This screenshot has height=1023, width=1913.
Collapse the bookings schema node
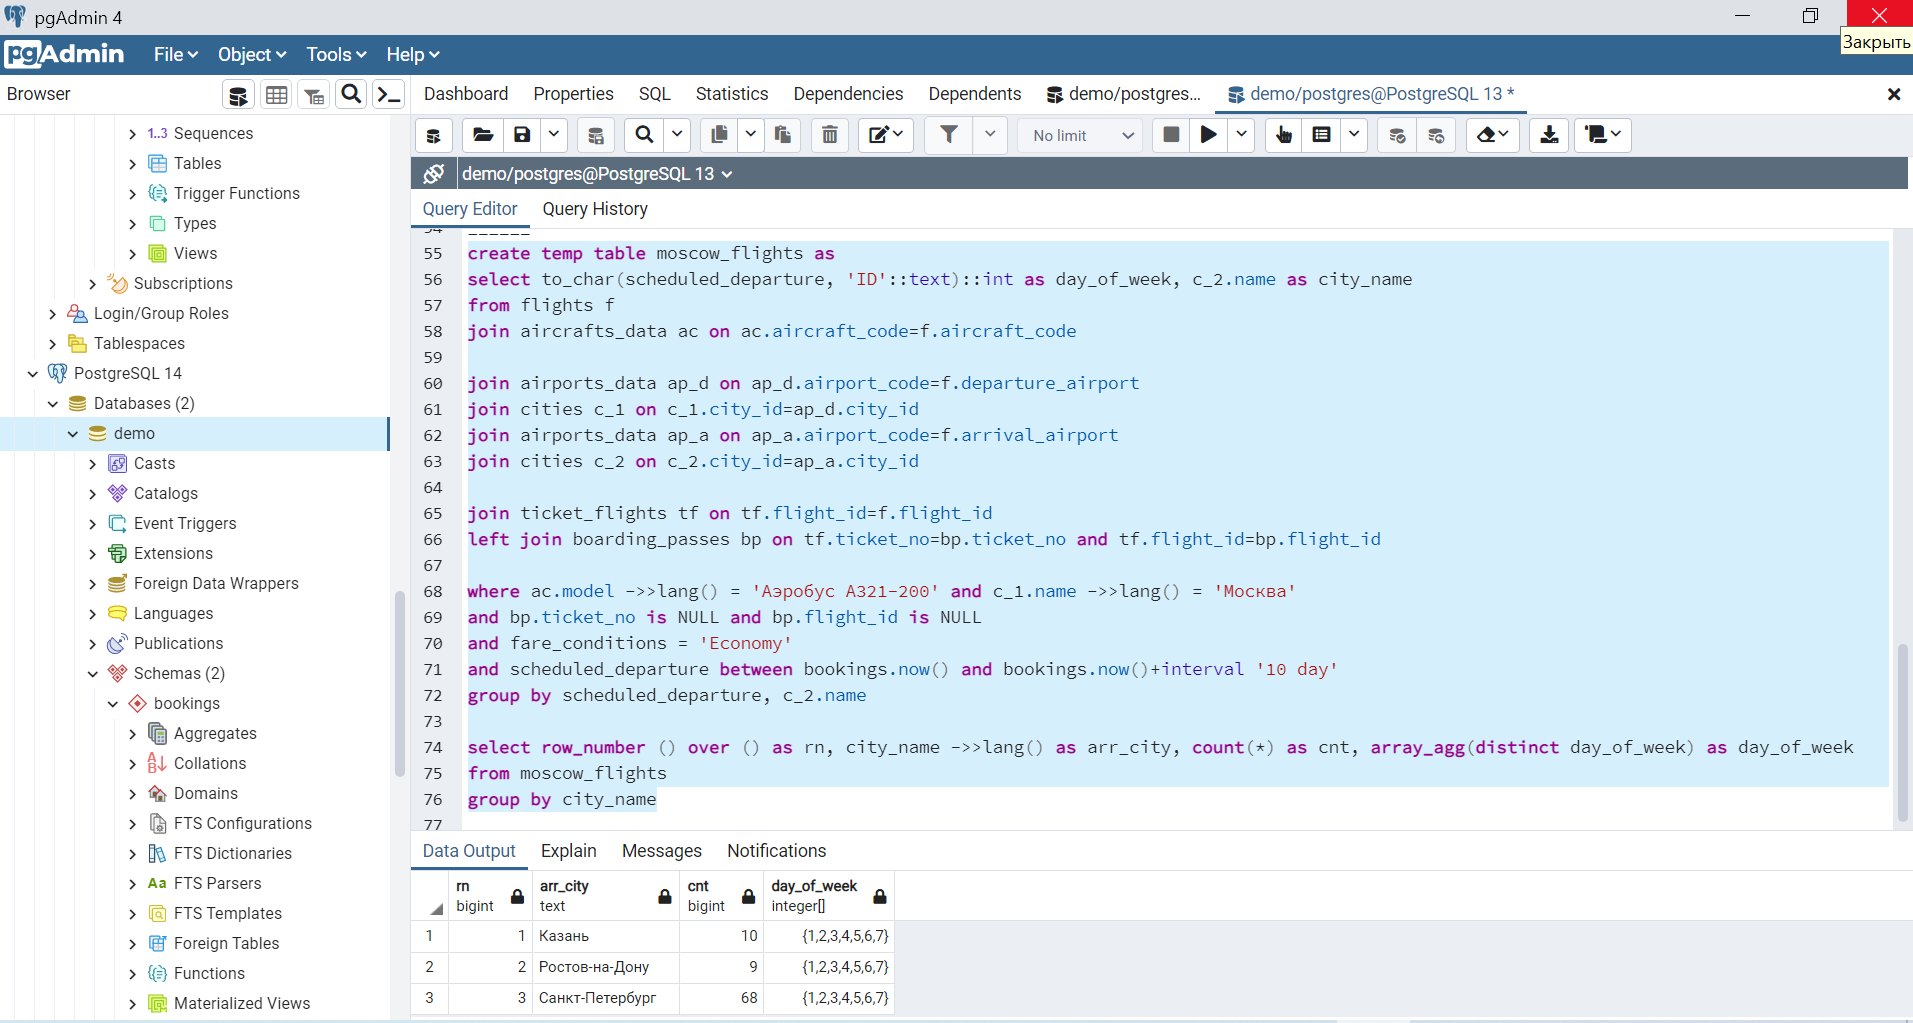pos(113,704)
